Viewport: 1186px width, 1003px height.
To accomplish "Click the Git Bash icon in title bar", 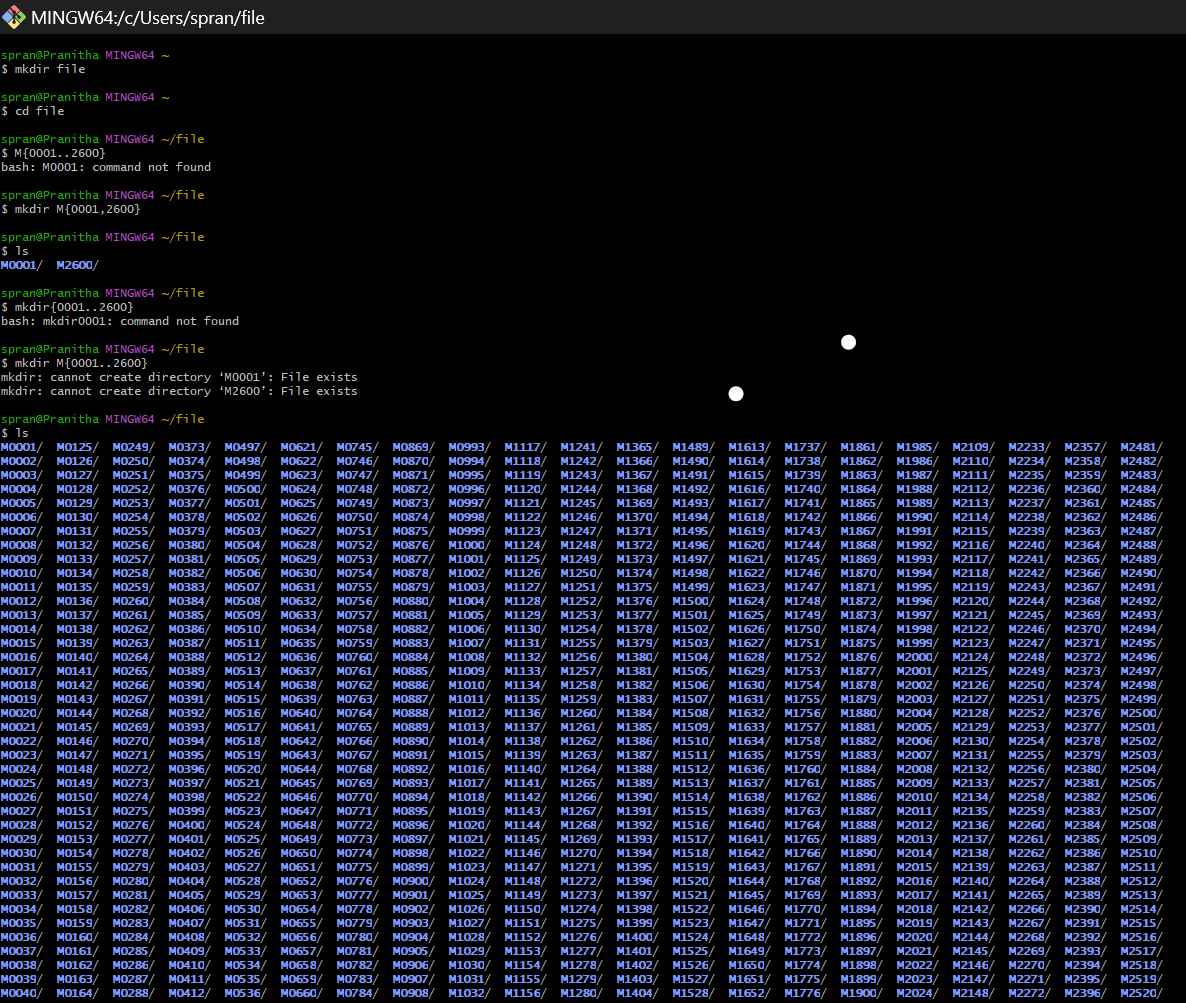I will pos(14,17).
